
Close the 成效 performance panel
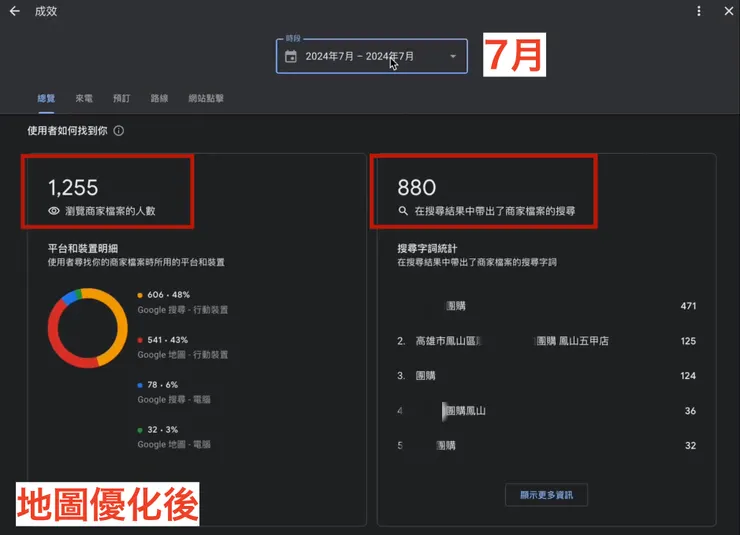[x=729, y=11]
